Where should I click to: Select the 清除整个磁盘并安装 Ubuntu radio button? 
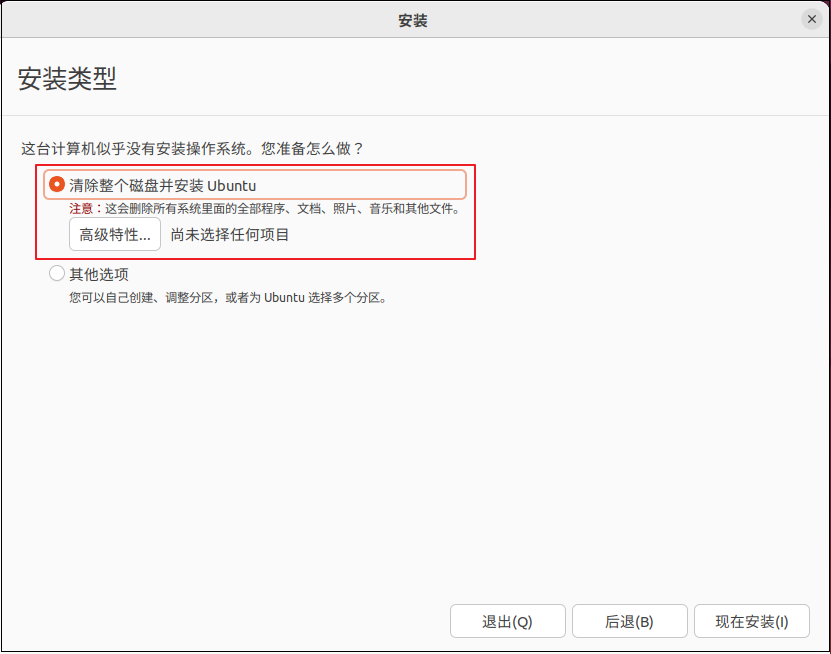57,184
